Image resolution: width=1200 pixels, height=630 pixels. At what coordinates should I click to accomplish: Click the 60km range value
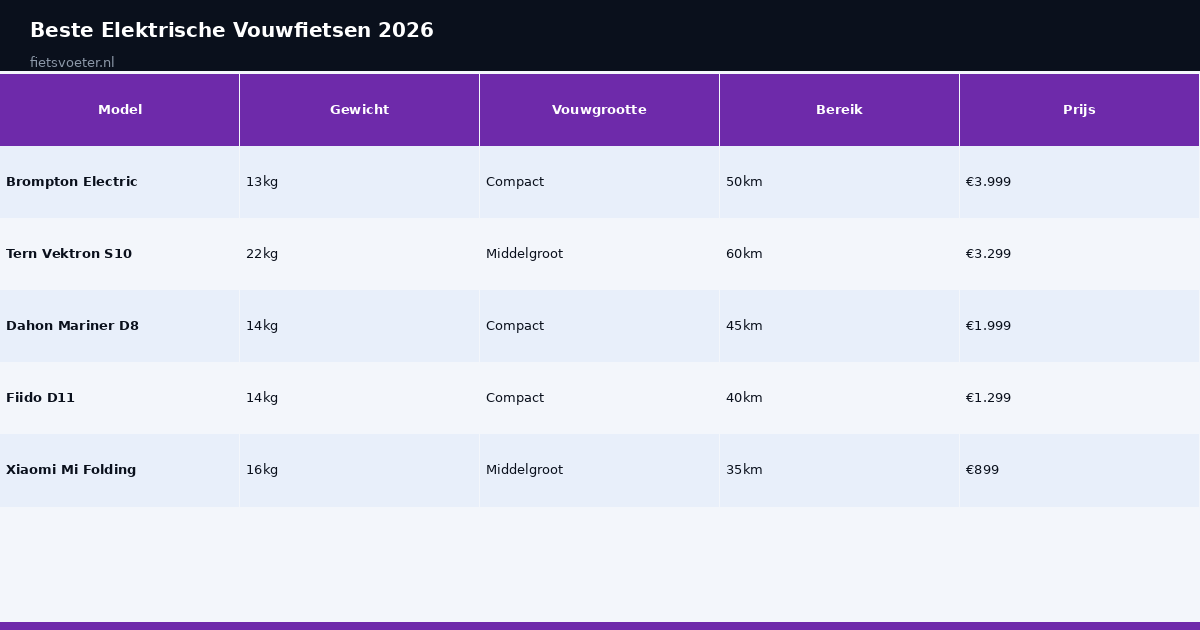click(744, 254)
